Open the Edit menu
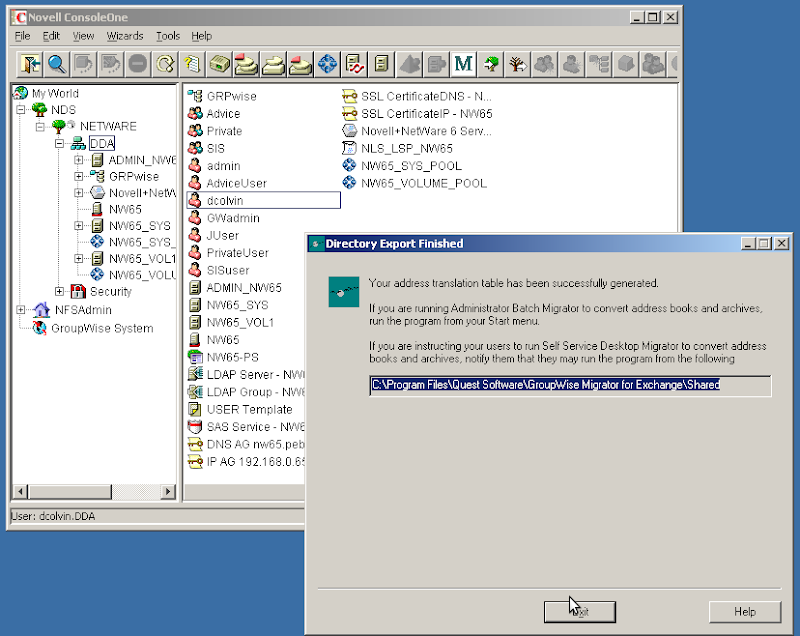The height and width of the screenshot is (636, 800). coord(51,36)
